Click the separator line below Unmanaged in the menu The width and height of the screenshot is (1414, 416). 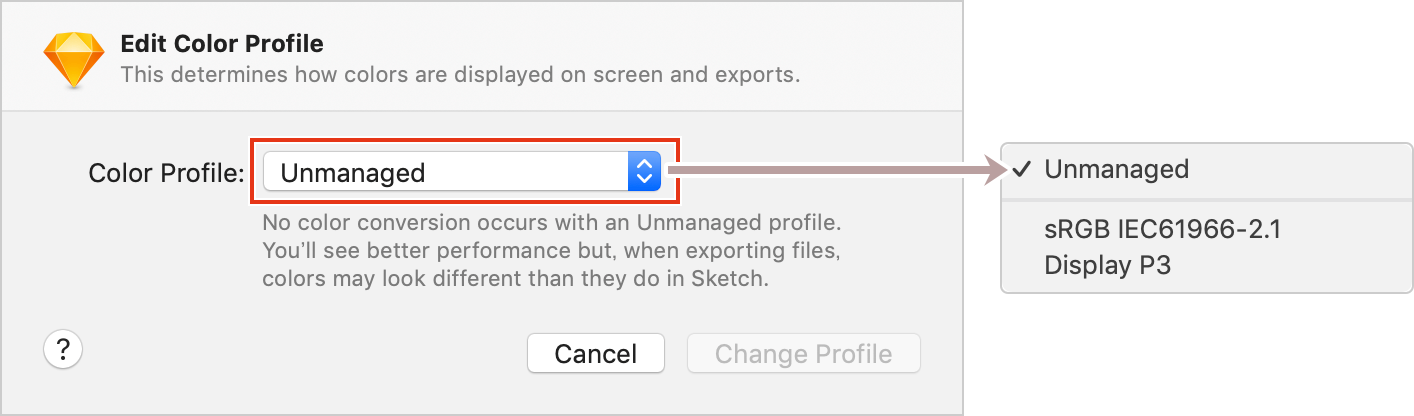tap(1207, 200)
